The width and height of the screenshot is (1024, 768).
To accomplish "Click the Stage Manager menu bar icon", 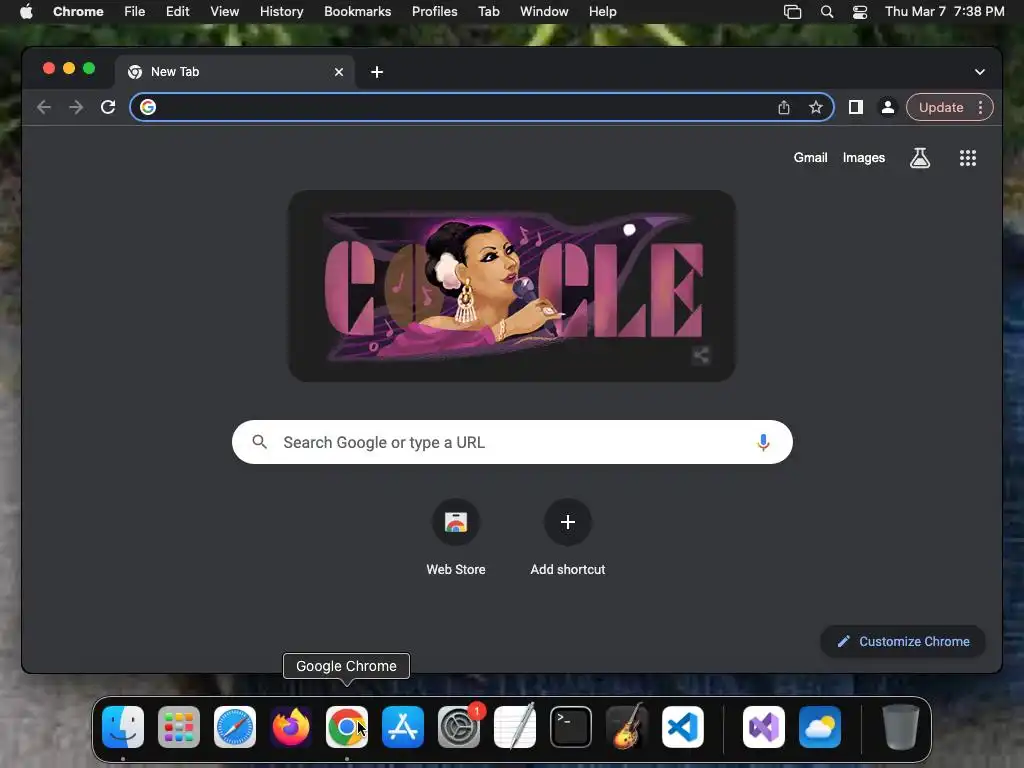I will click(x=792, y=12).
